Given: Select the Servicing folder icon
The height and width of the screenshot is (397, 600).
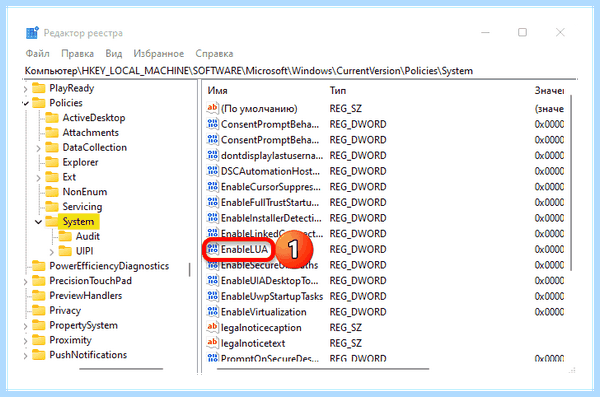Looking at the screenshot, I should (52, 206).
